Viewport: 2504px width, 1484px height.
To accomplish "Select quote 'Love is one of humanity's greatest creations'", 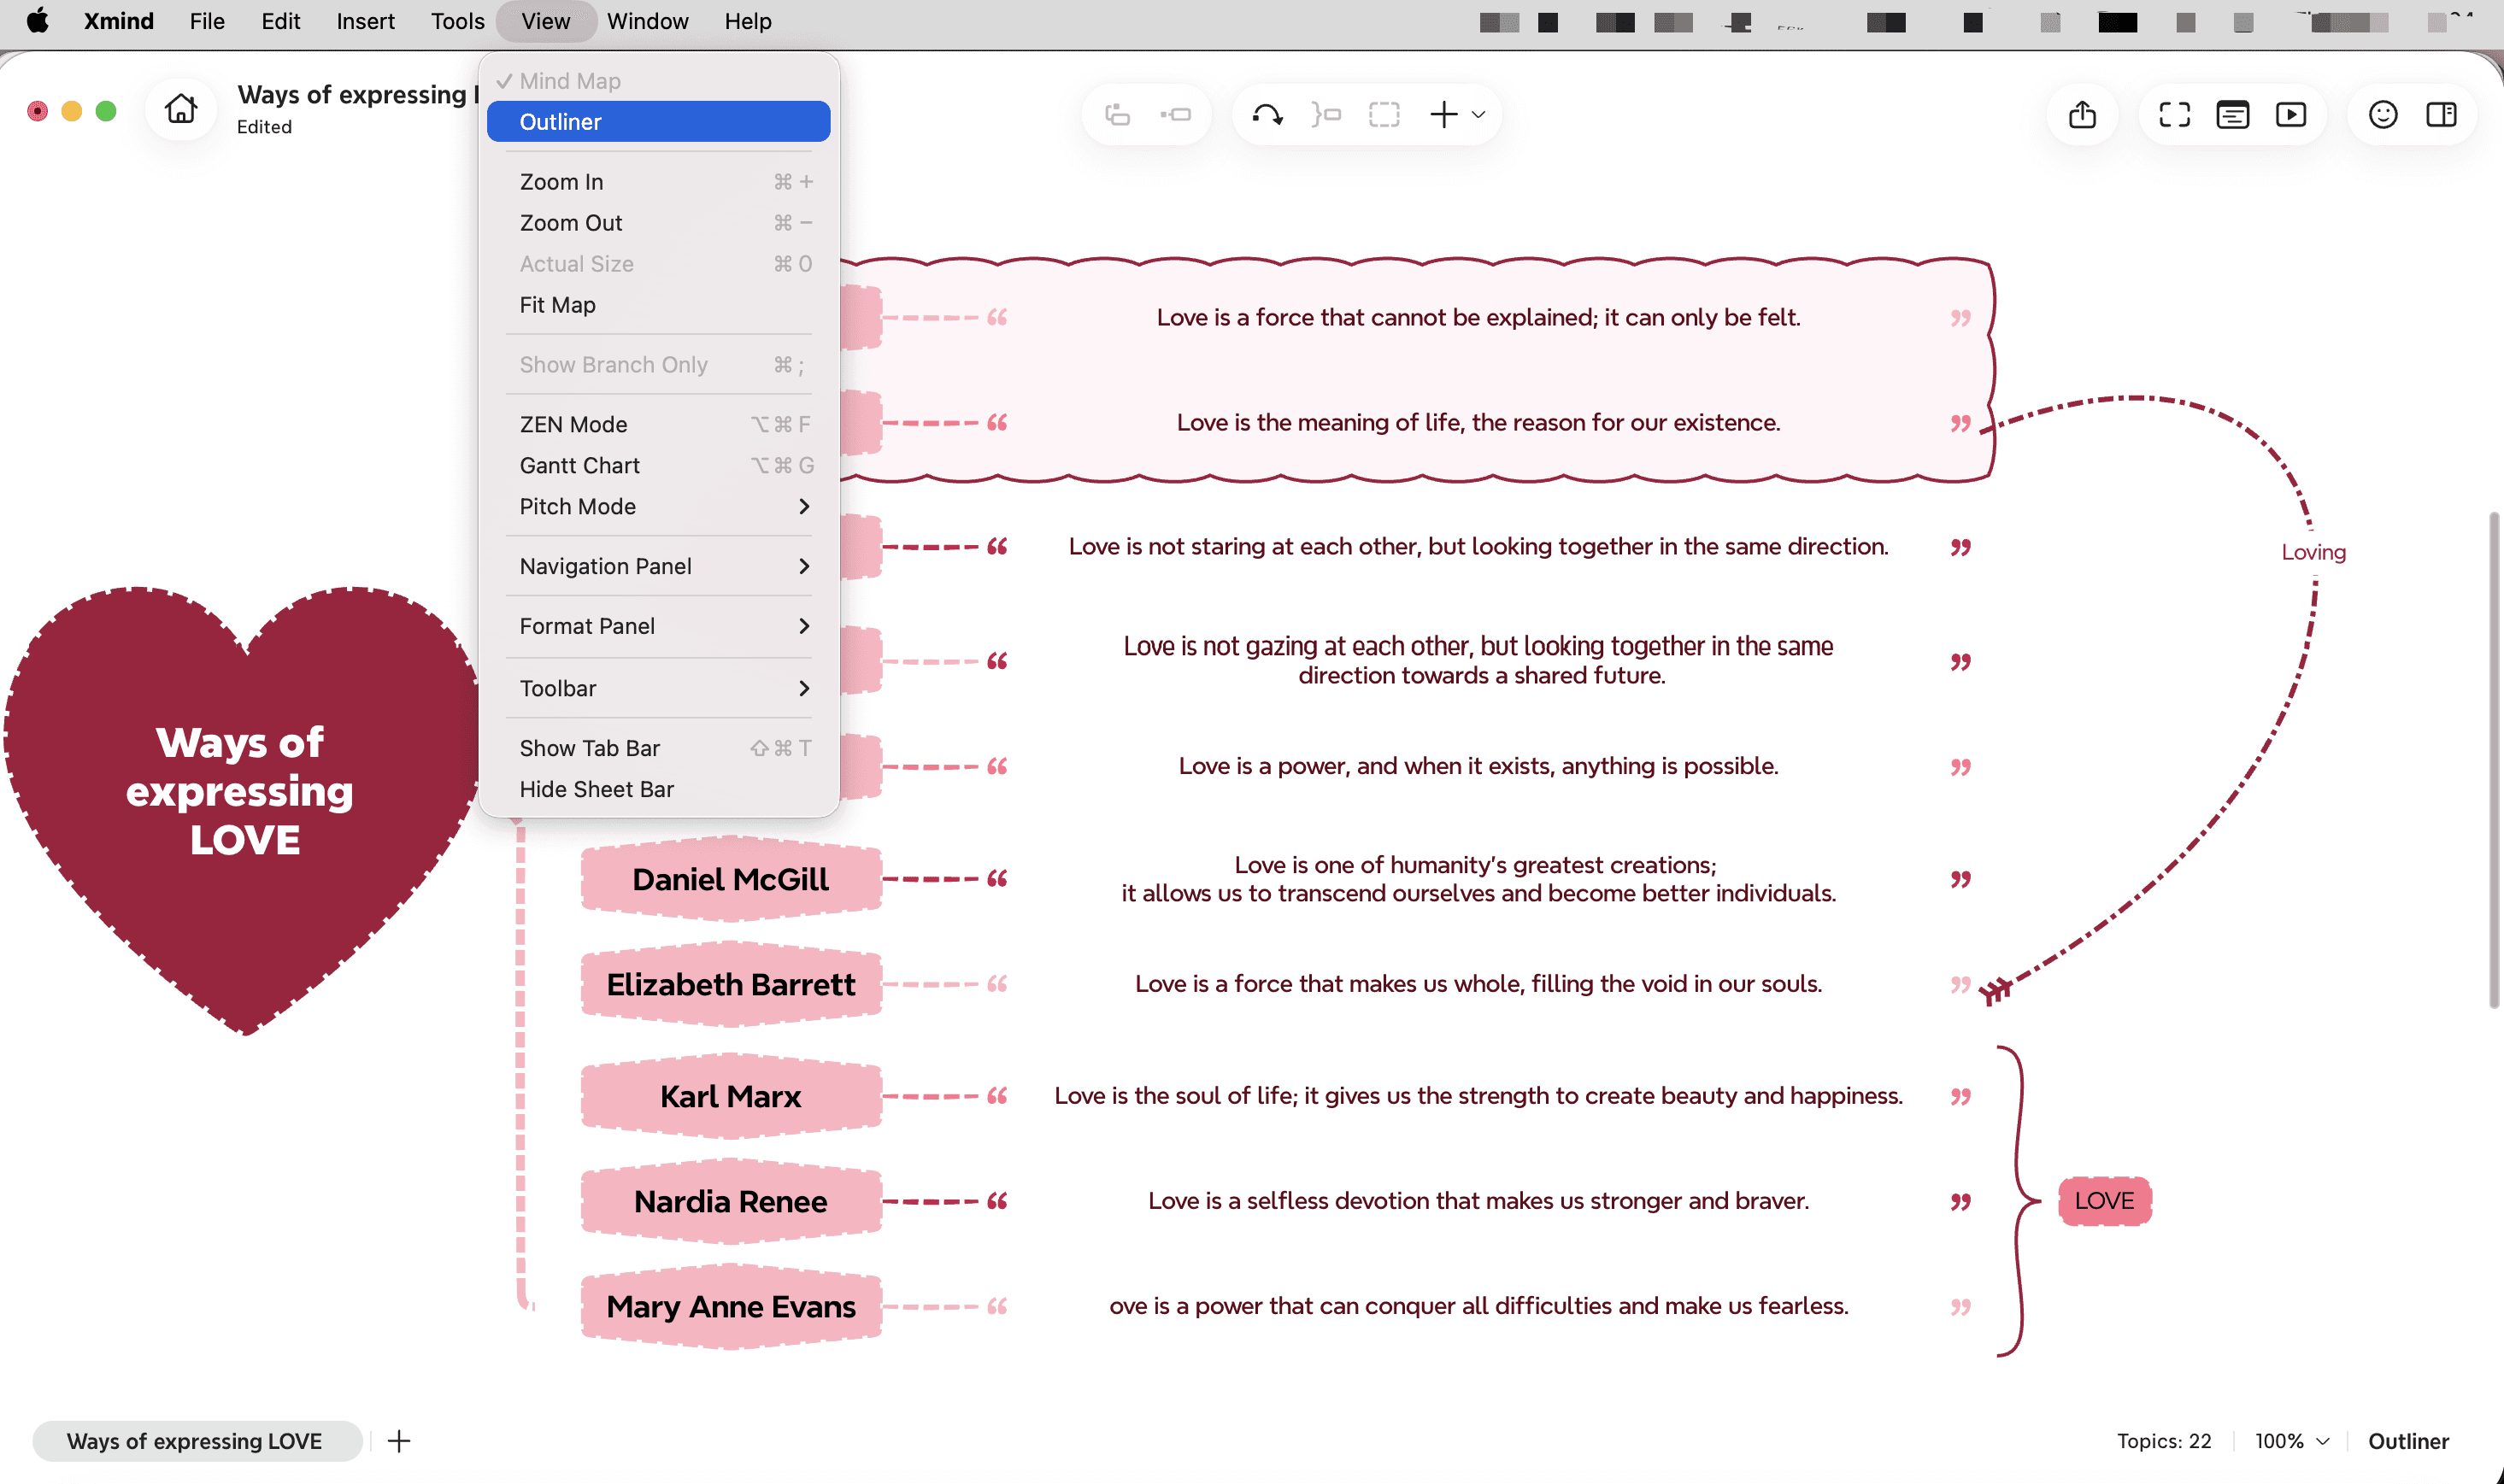I will pos(1478,878).
